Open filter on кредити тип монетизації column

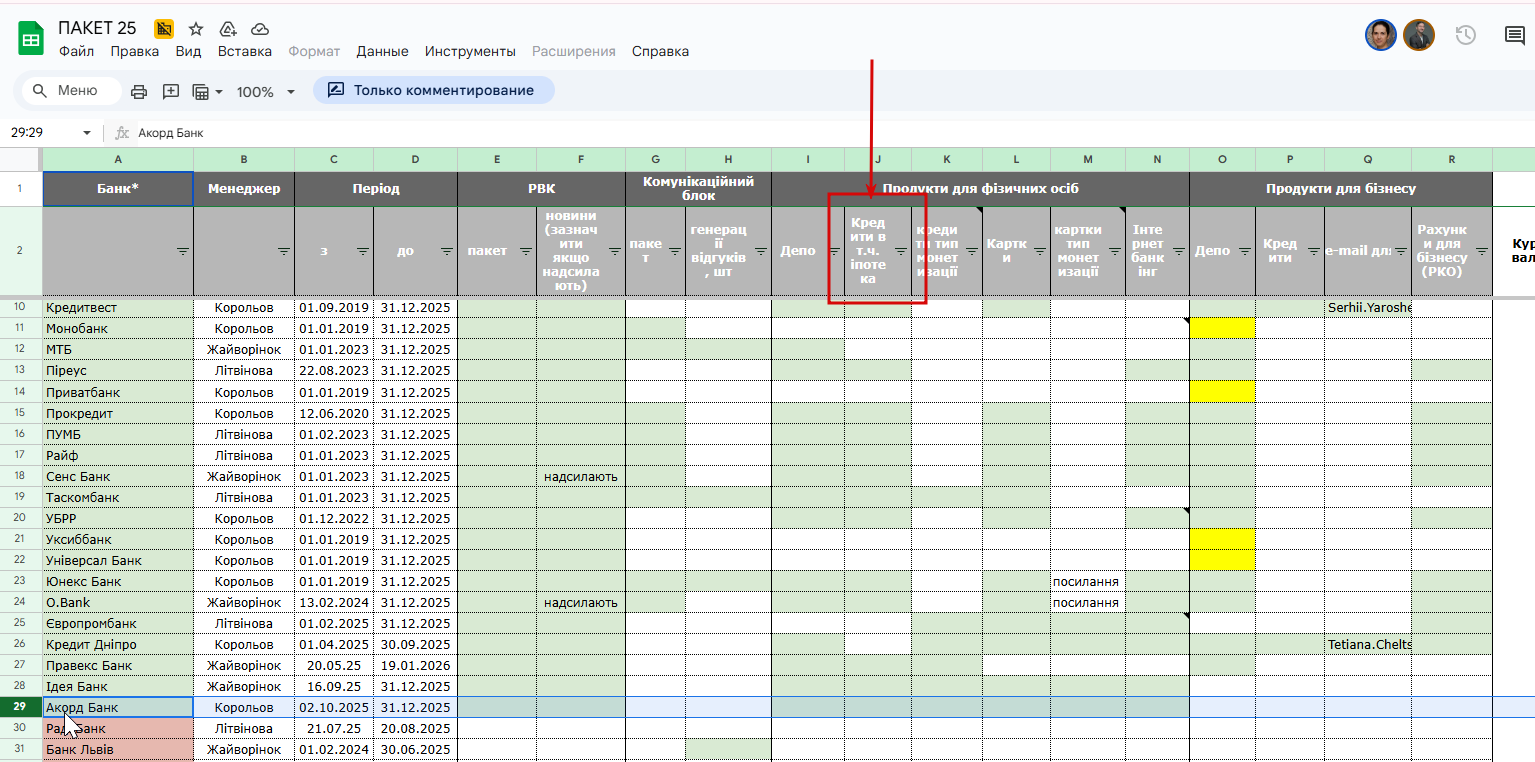(x=971, y=251)
